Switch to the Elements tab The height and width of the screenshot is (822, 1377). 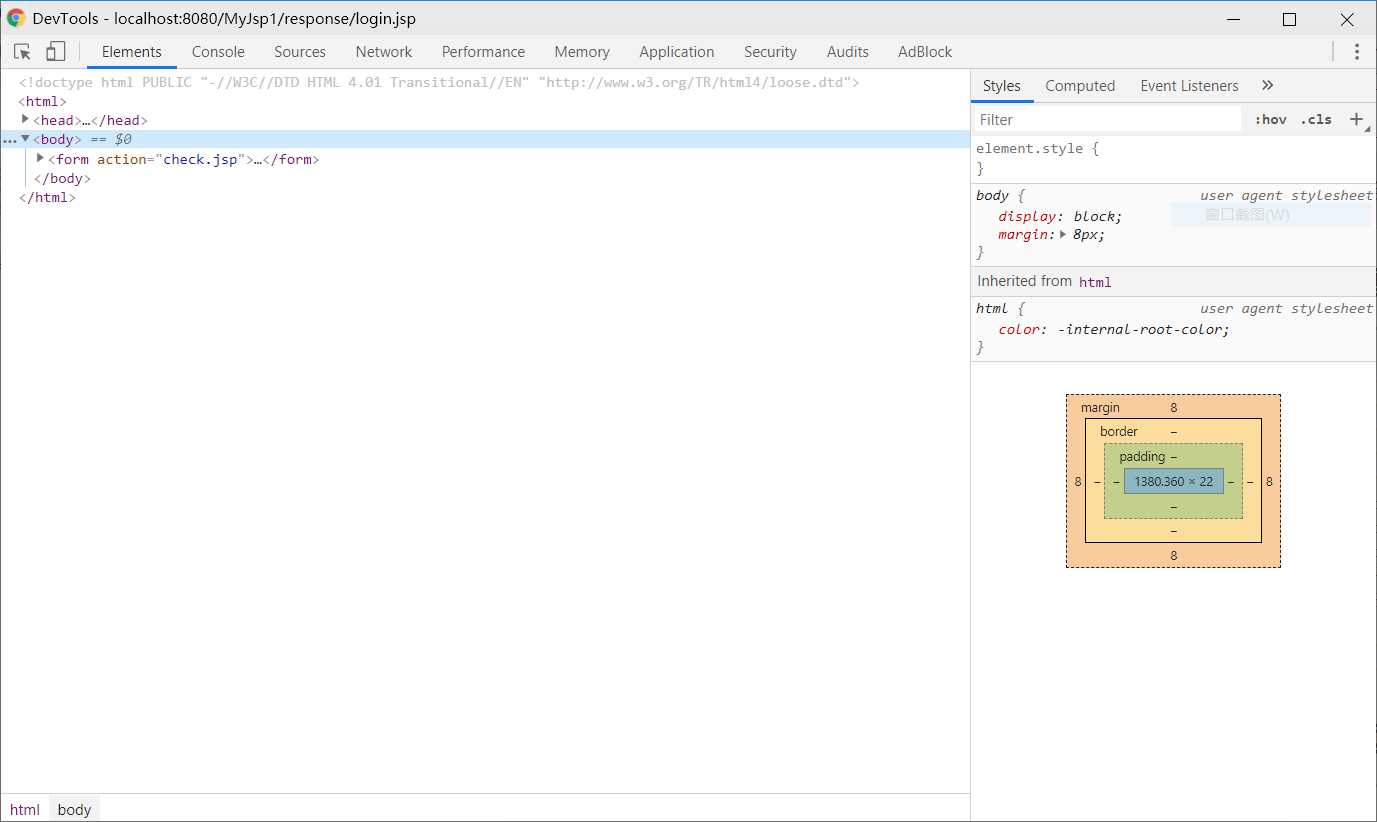(x=131, y=52)
